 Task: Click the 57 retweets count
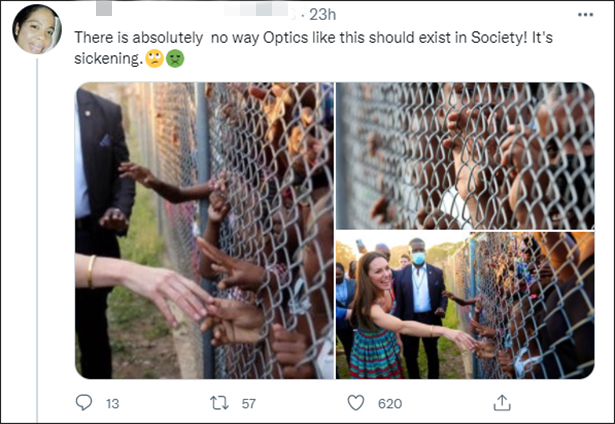pyautogui.click(x=247, y=404)
